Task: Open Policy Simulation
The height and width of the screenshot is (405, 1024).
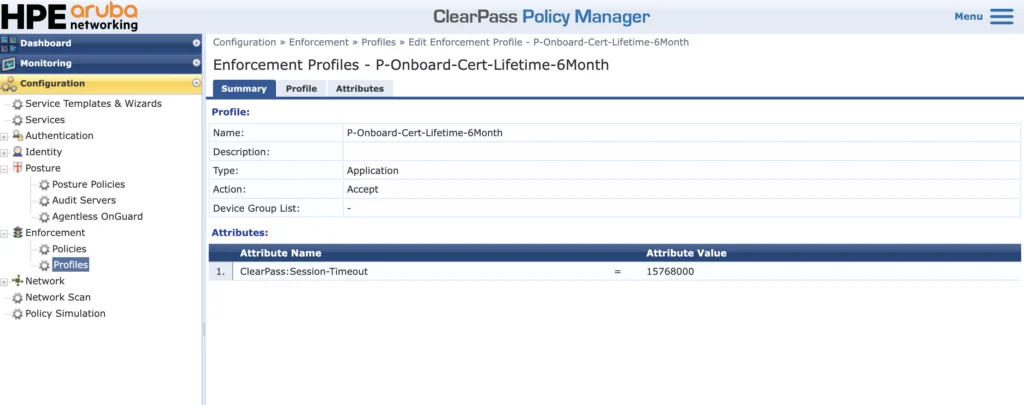Action: point(65,314)
